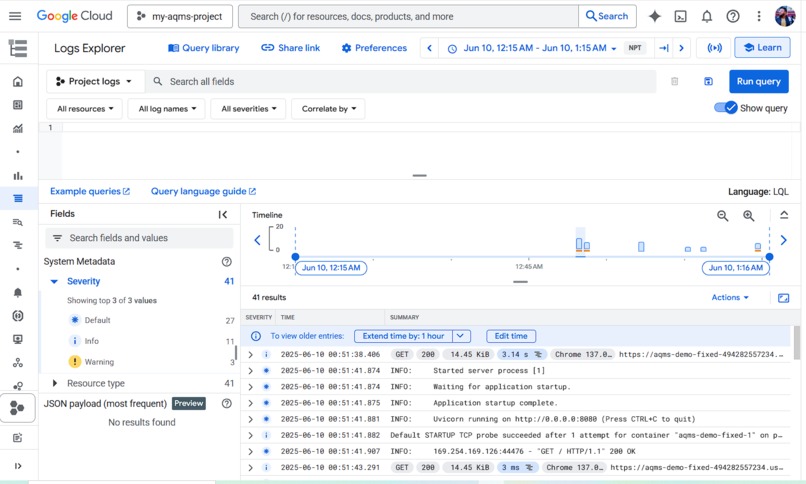806x484 pixels.
Task: Open the time range picker dropdown
Action: pos(534,48)
